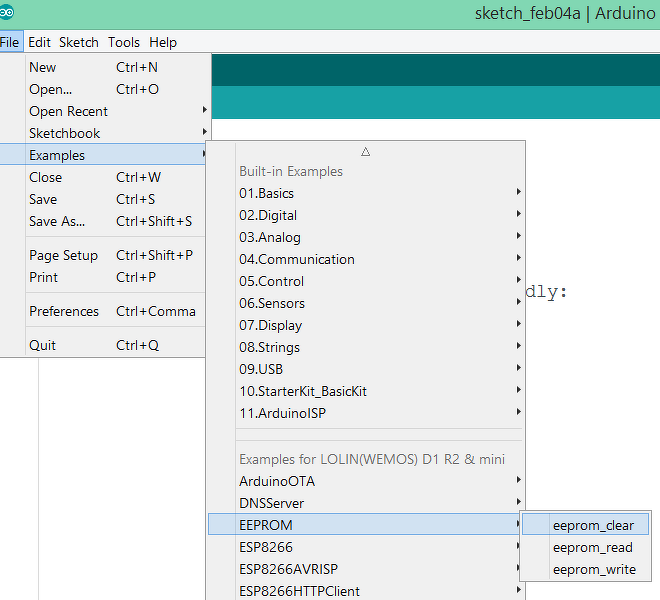Expand the 04.Communication examples submenu

pos(366,259)
